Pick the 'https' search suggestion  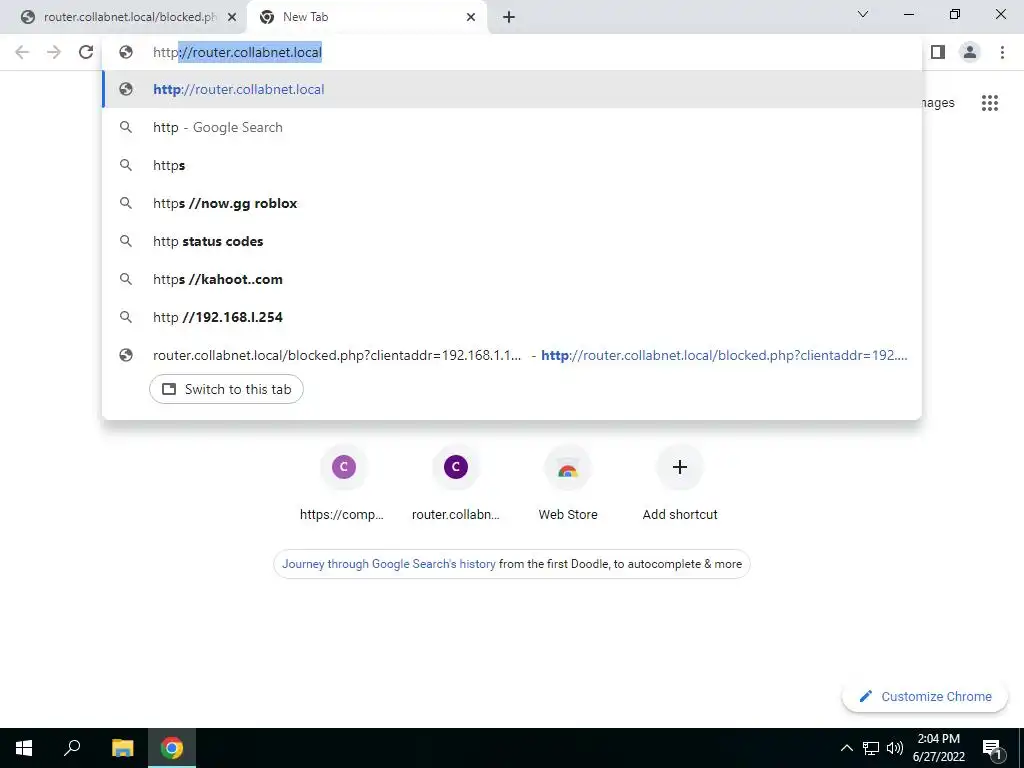(x=512, y=165)
